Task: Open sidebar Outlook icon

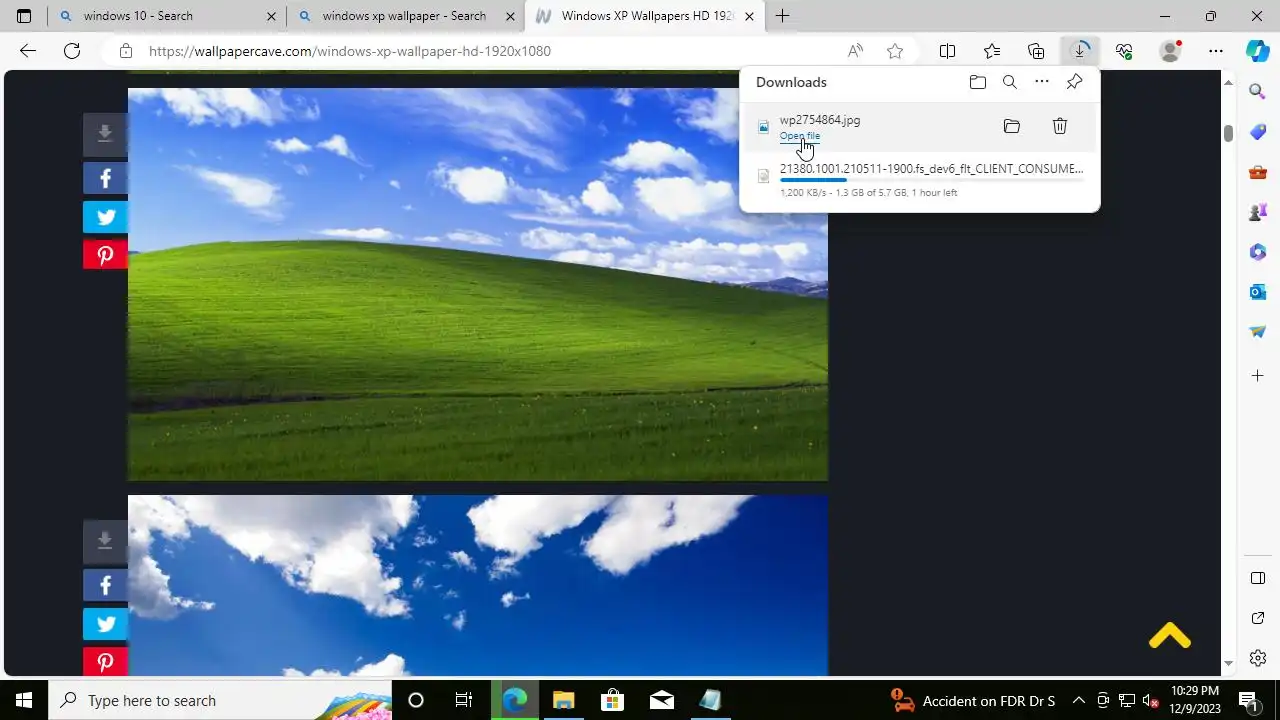Action: point(1258,292)
